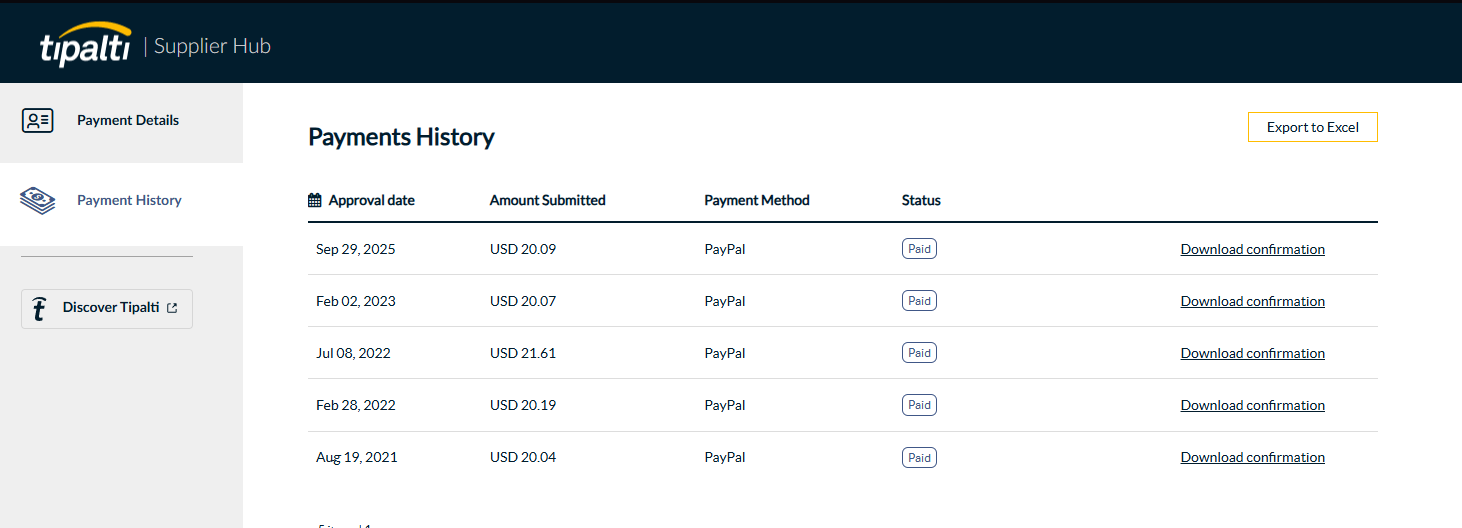Screen dimensions: 1462x528
Task: Click the Amount Submitted column header
Action: [x=547, y=200]
